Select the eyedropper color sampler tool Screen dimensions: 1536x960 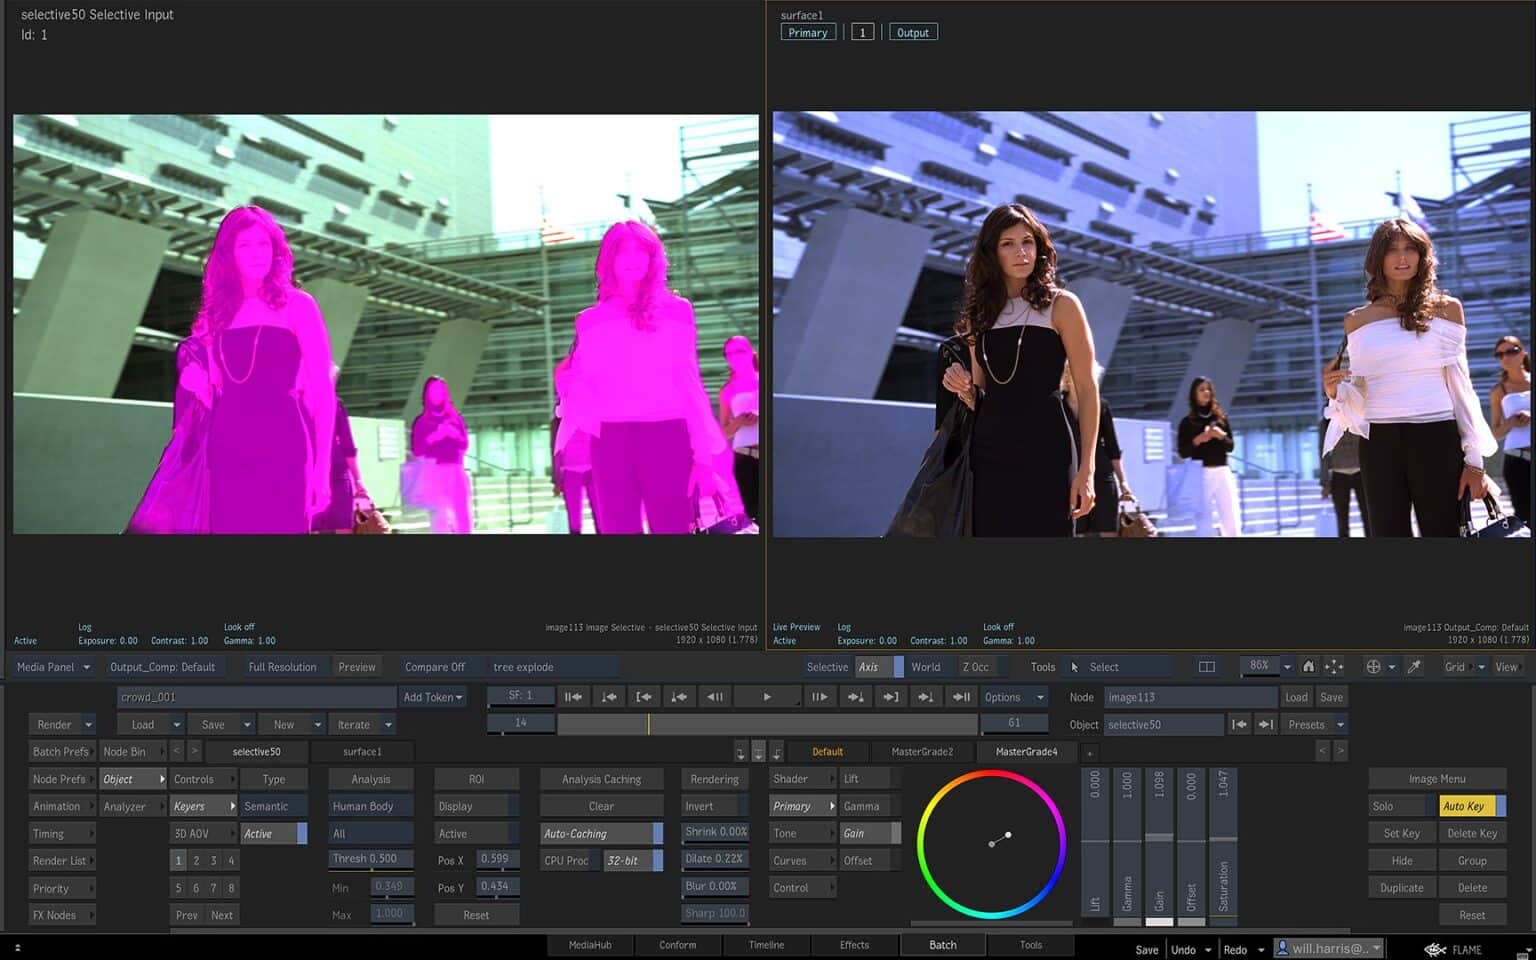click(1414, 666)
